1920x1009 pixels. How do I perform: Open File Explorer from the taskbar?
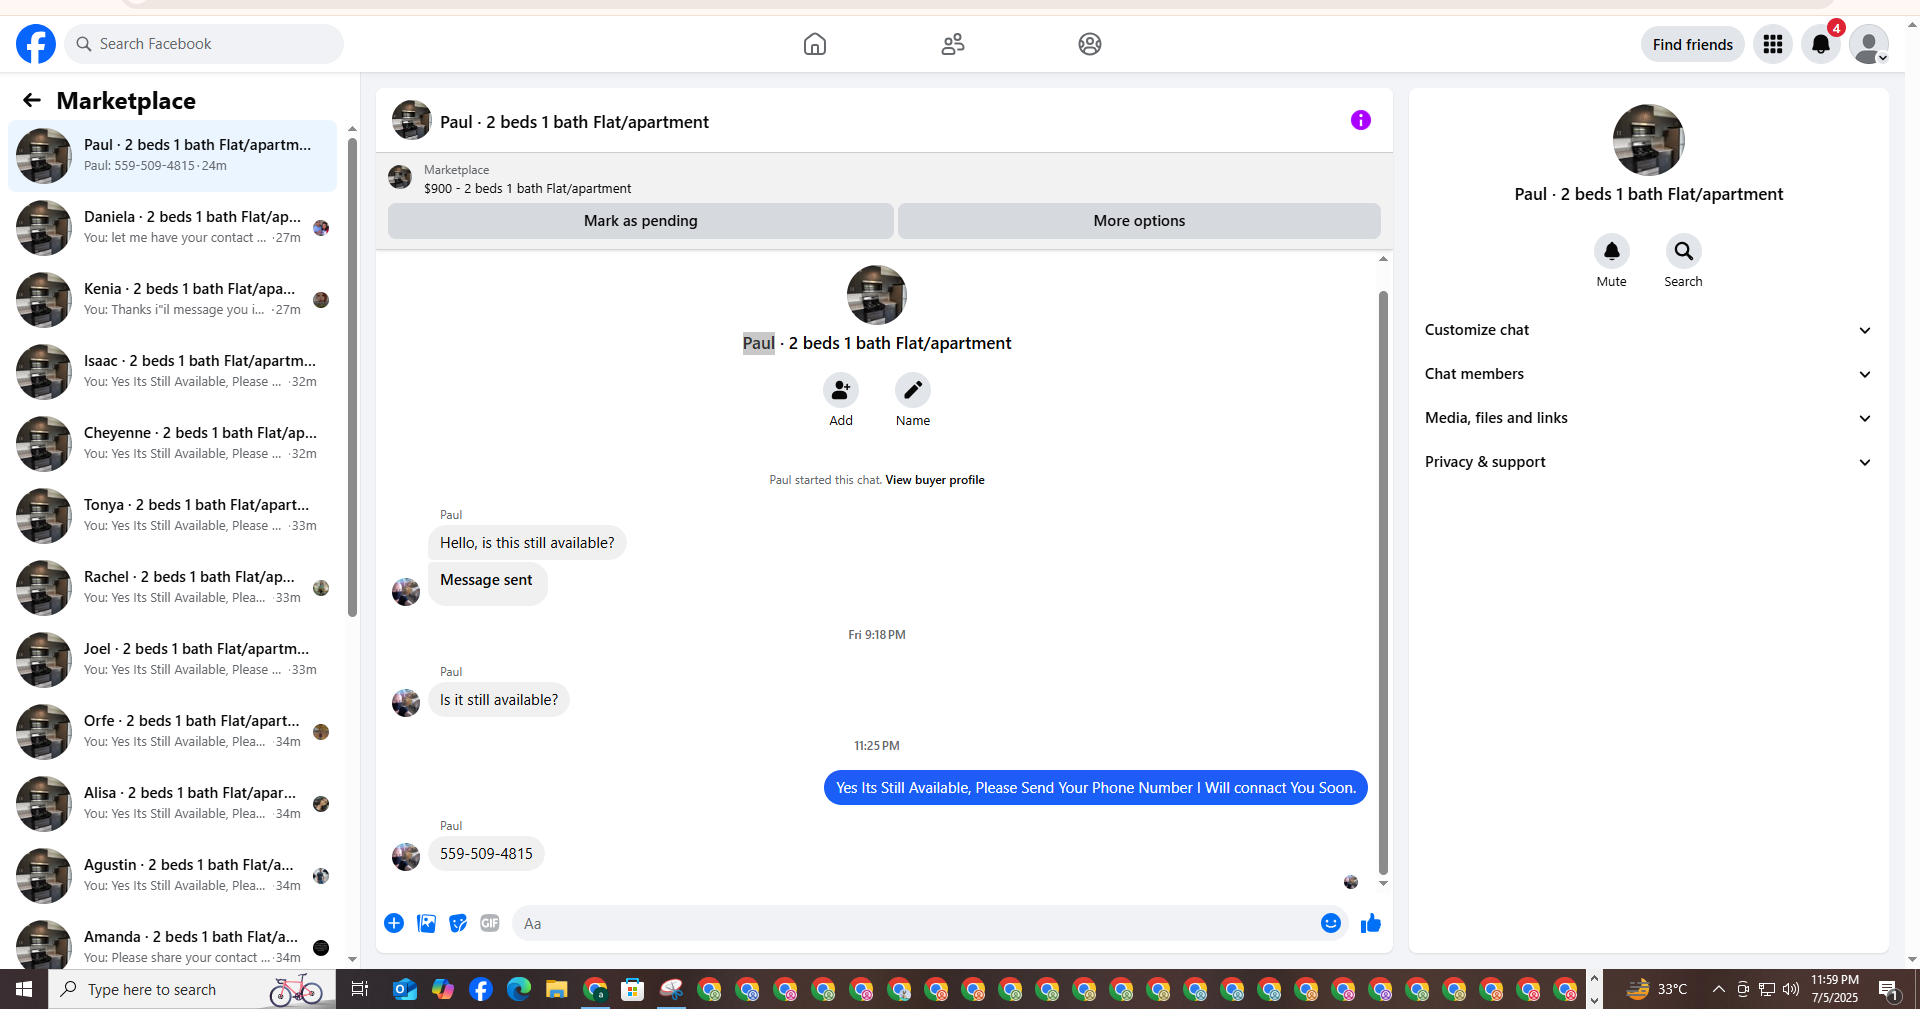click(x=557, y=989)
